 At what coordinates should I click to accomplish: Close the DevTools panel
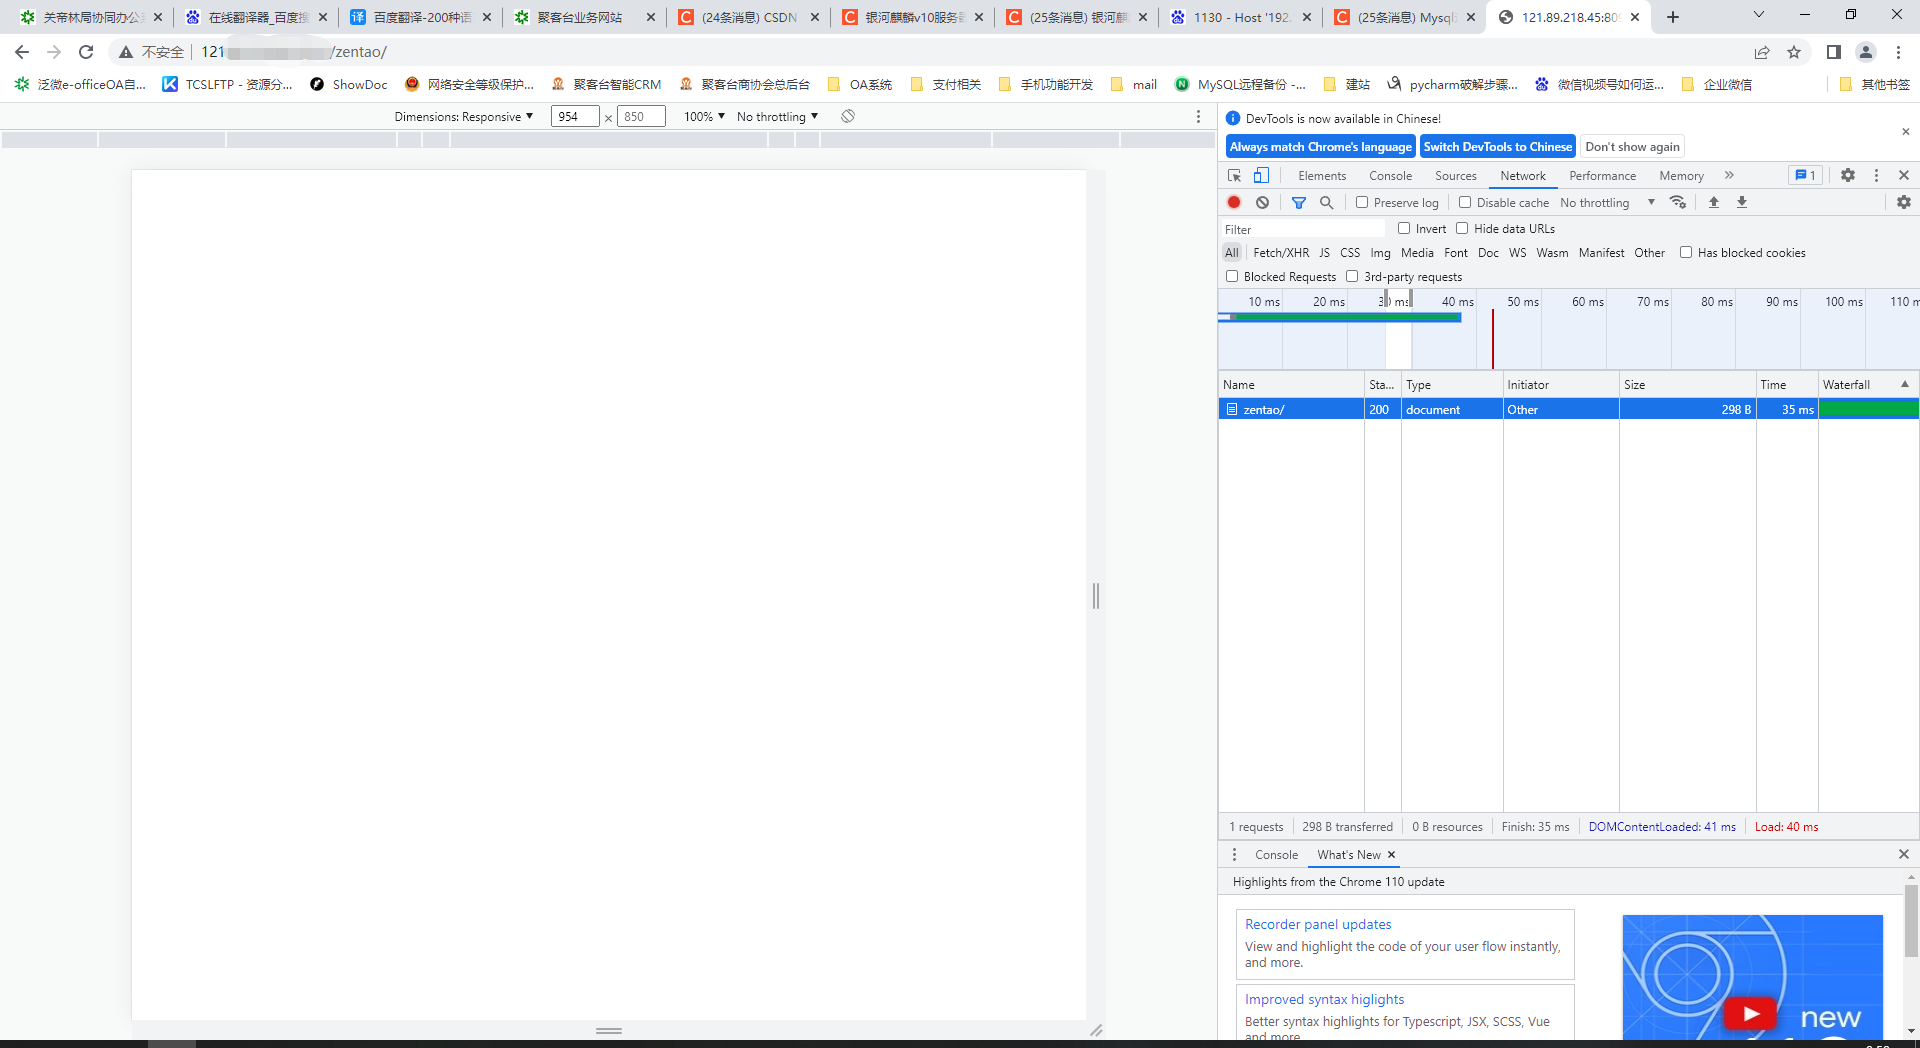(x=1904, y=175)
